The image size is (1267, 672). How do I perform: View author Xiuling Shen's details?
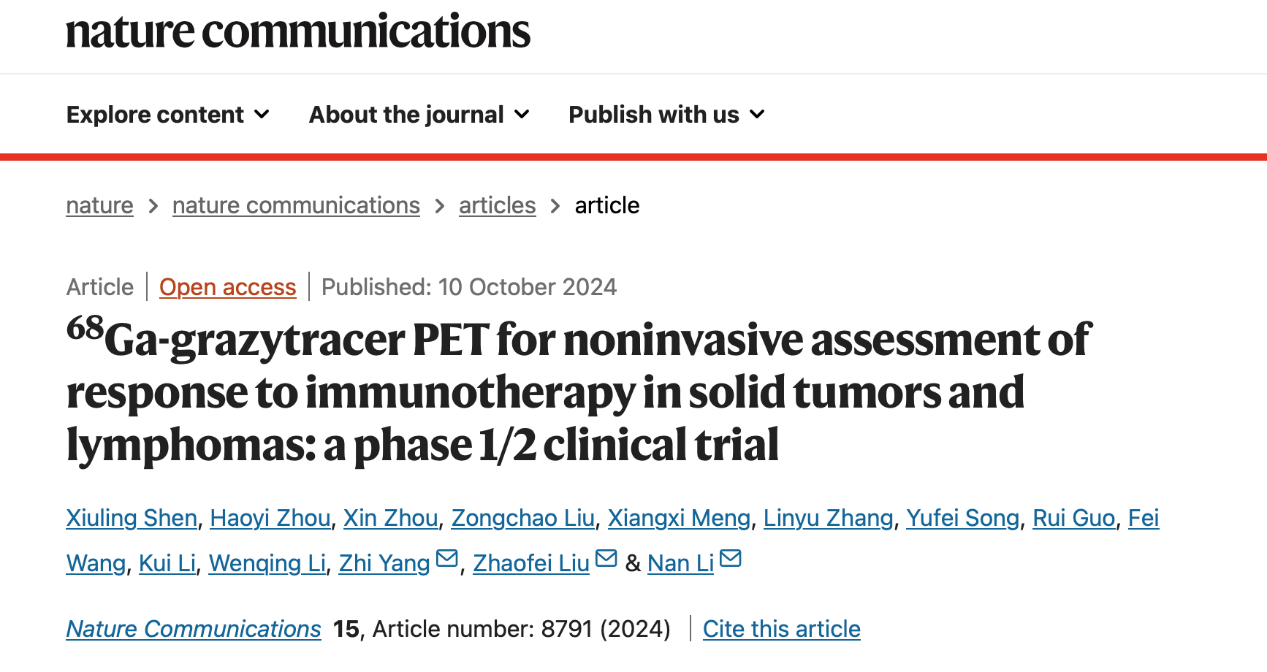132,518
